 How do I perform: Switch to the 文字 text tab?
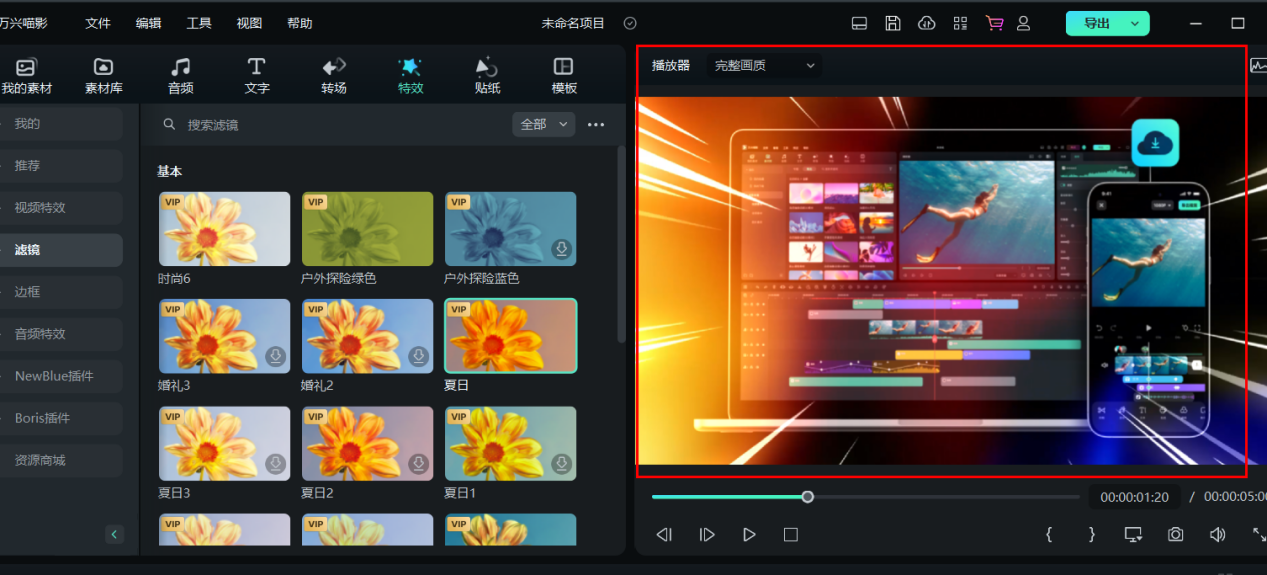pos(257,76)
